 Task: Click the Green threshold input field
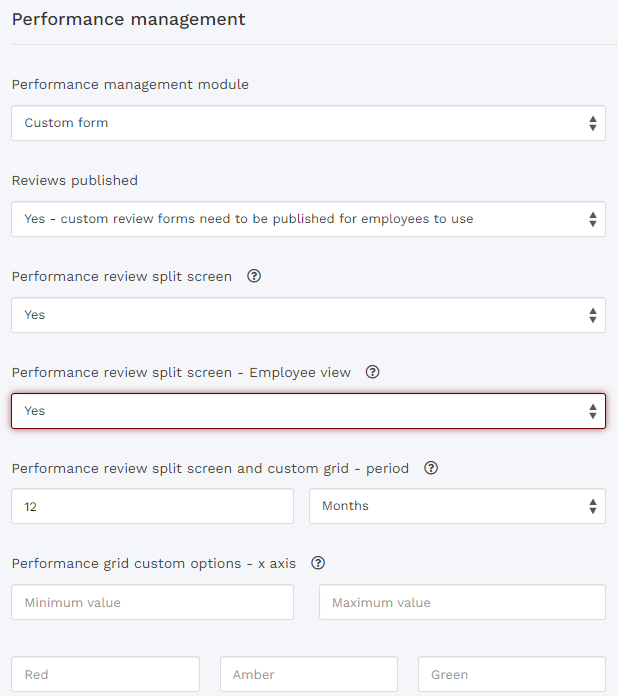[x=511, y=675]
